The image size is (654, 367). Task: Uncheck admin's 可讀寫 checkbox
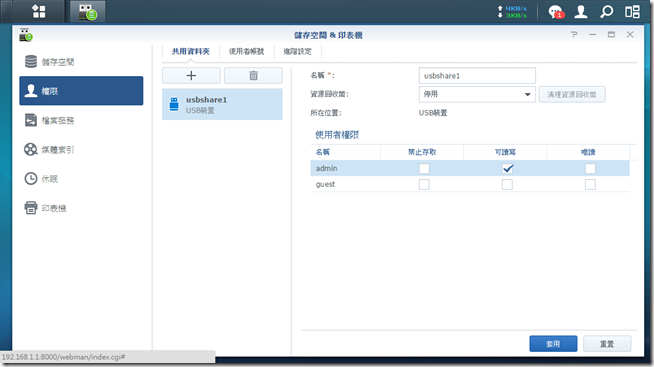click(507, 168)
